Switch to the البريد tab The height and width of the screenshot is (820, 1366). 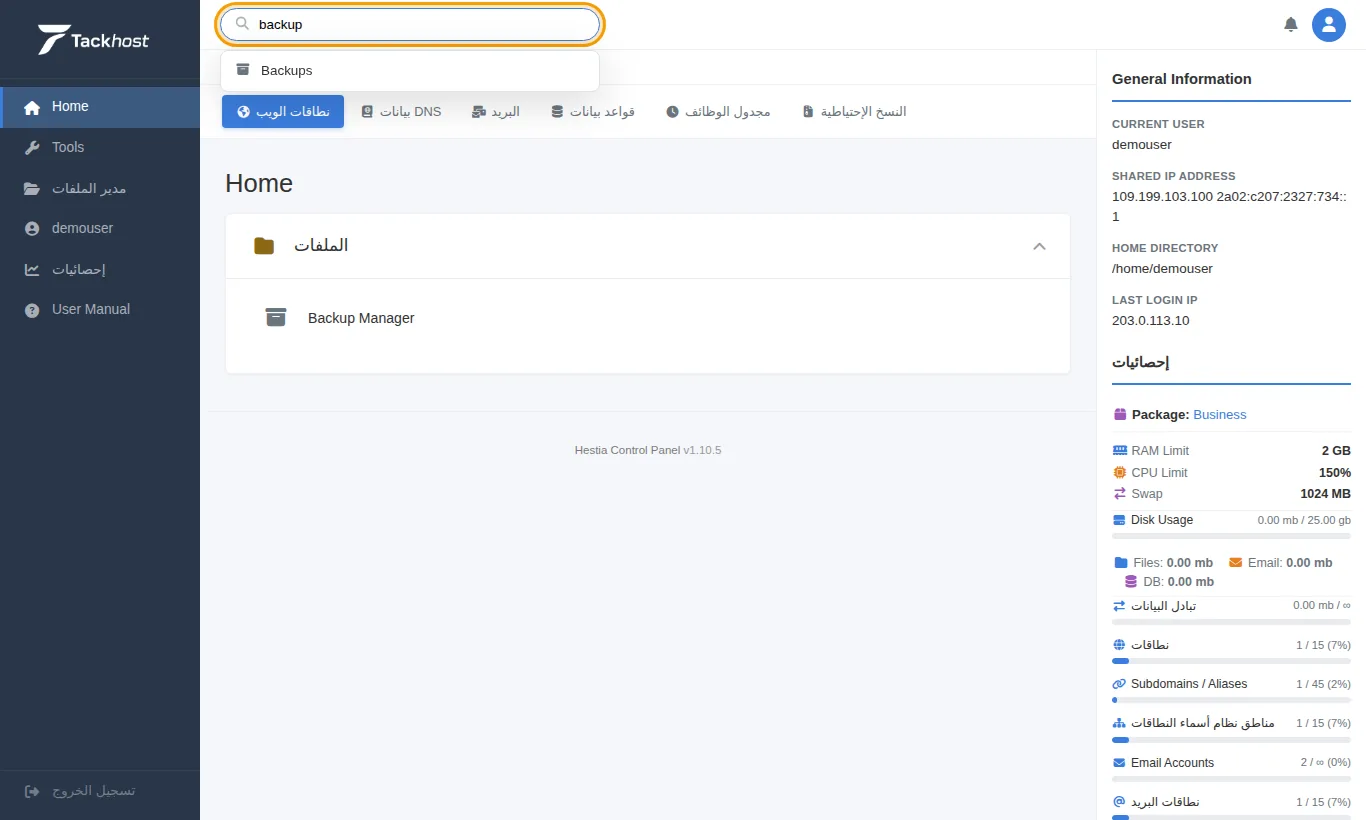click(x=496, y=112)
